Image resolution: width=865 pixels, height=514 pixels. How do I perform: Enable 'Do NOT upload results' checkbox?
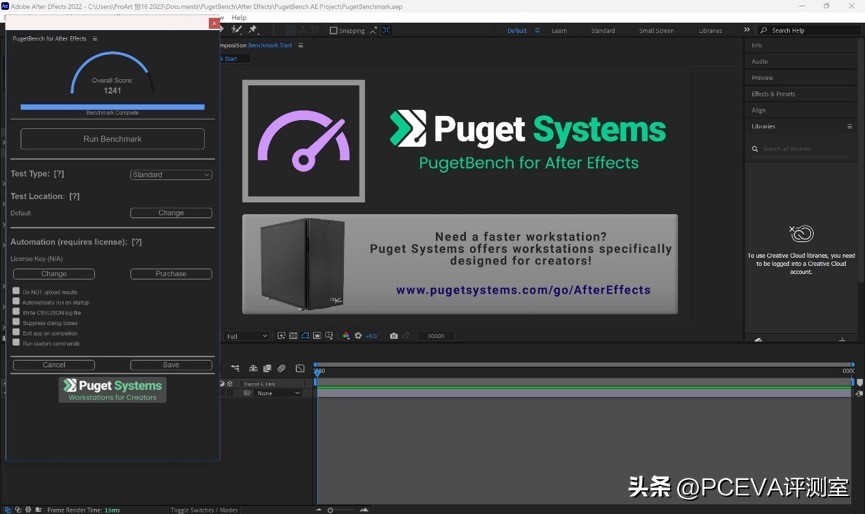point(16,291)
